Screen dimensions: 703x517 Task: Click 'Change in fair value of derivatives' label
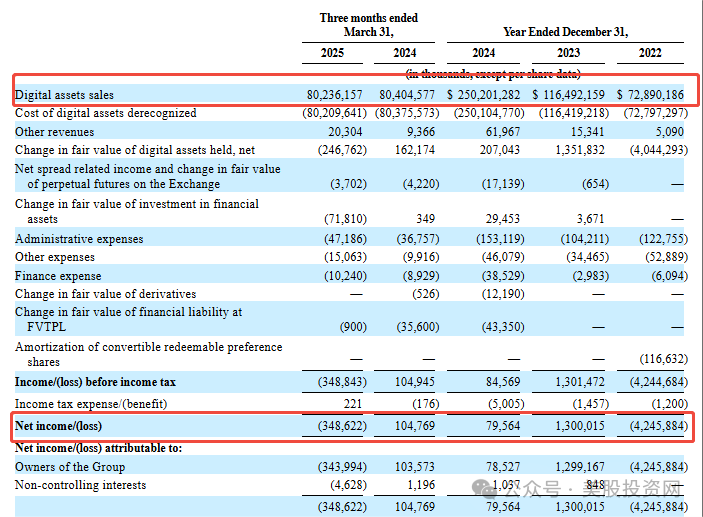pyautogui.click(x=106, y=294)
